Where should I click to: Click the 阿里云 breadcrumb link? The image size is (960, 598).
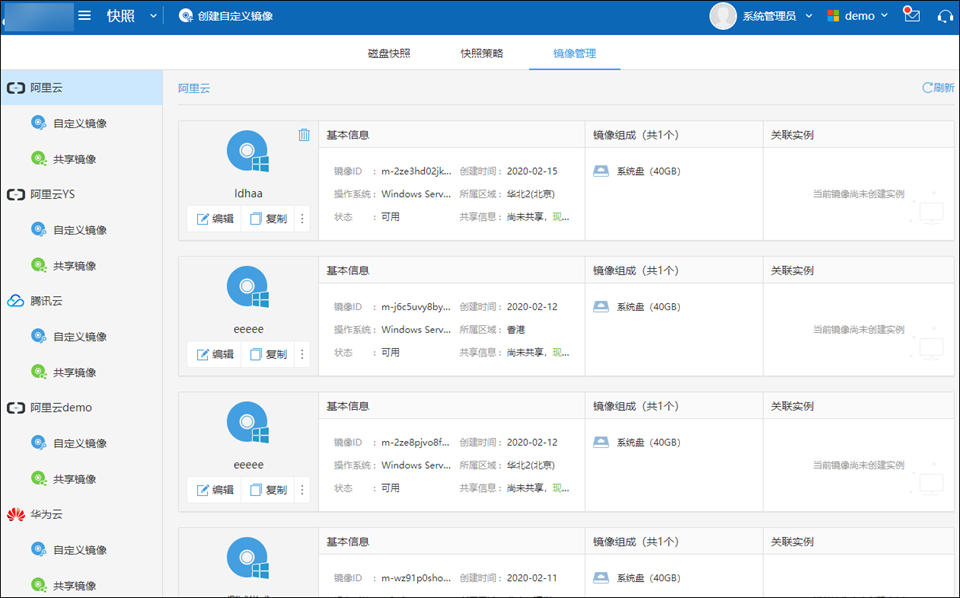coord(194,88)
